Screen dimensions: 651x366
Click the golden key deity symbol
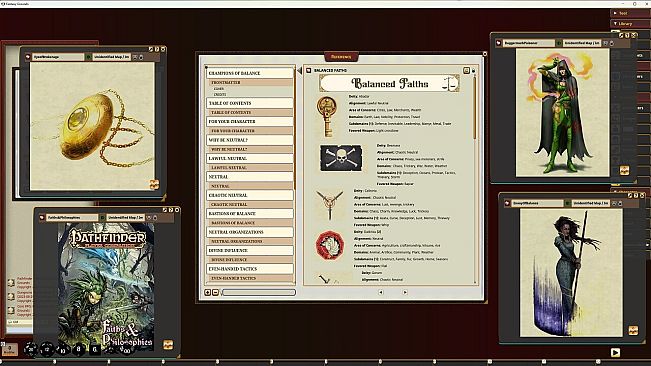coord(327,117)
